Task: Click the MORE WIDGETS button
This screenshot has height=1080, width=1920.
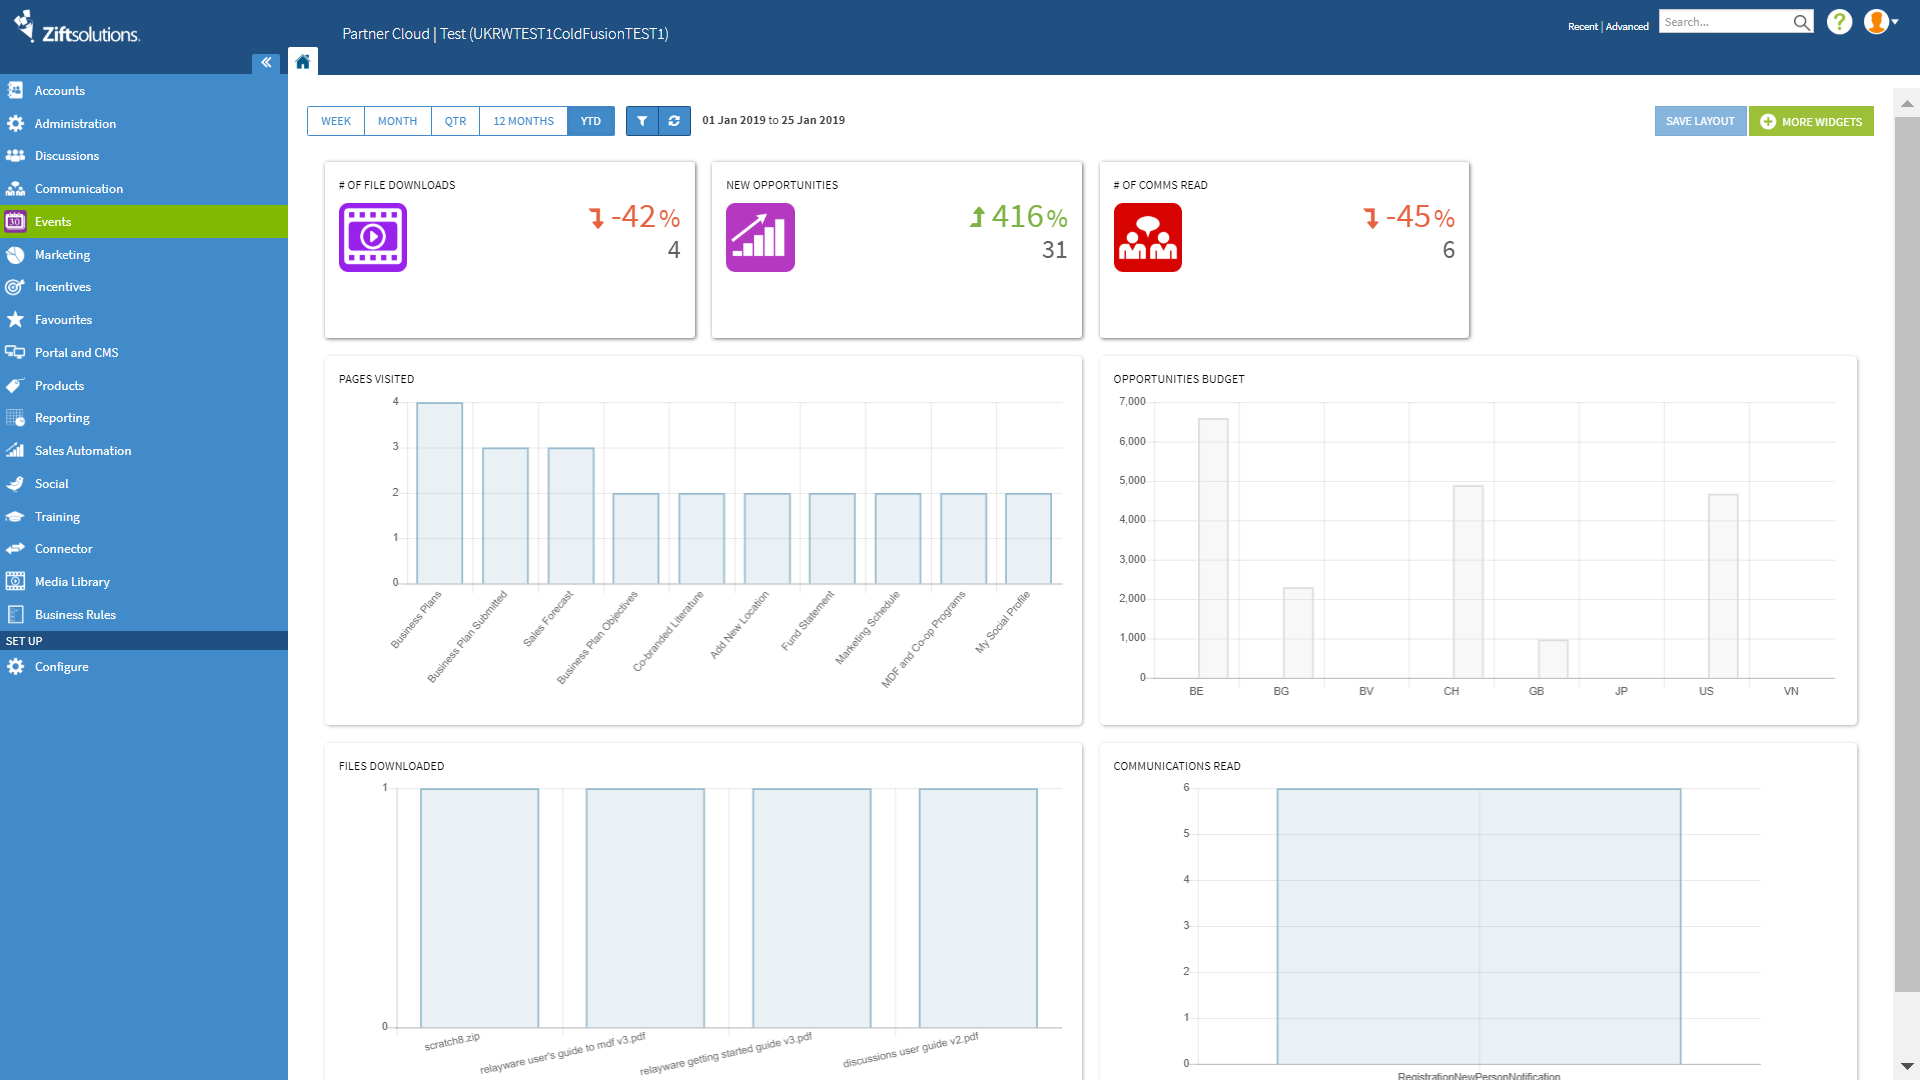Action: tap(1811, 120)
